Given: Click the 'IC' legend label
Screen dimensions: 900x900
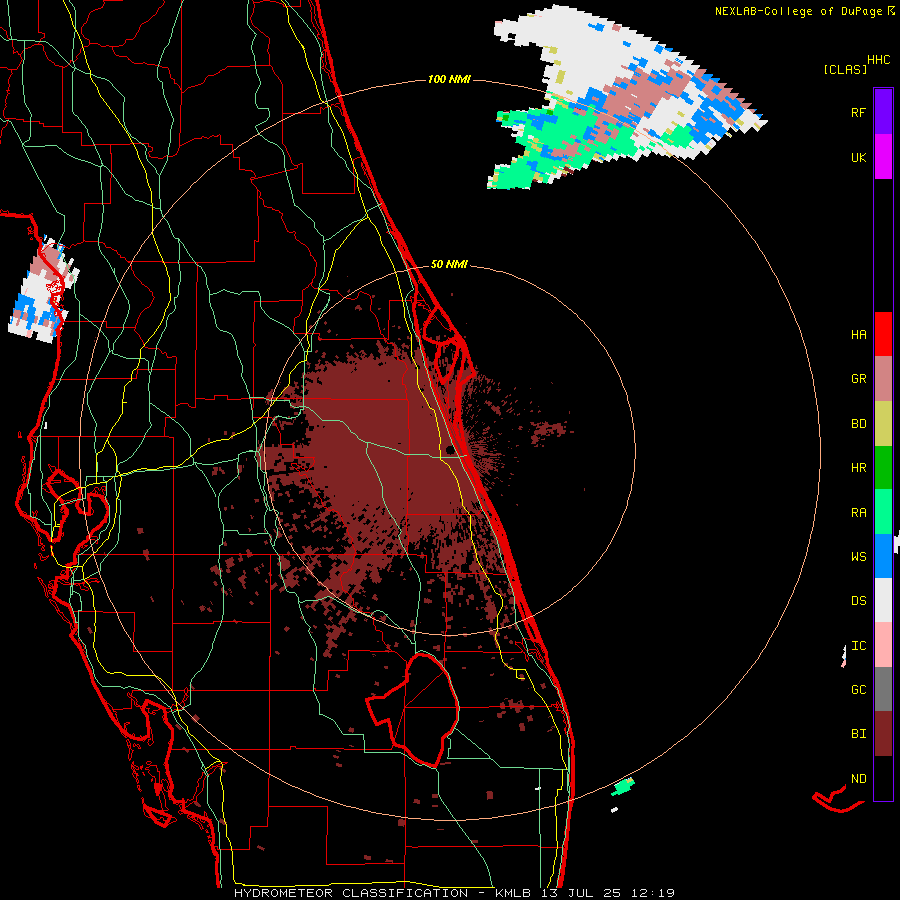Looking at the screenshot, I should click(x=858, y=646).
